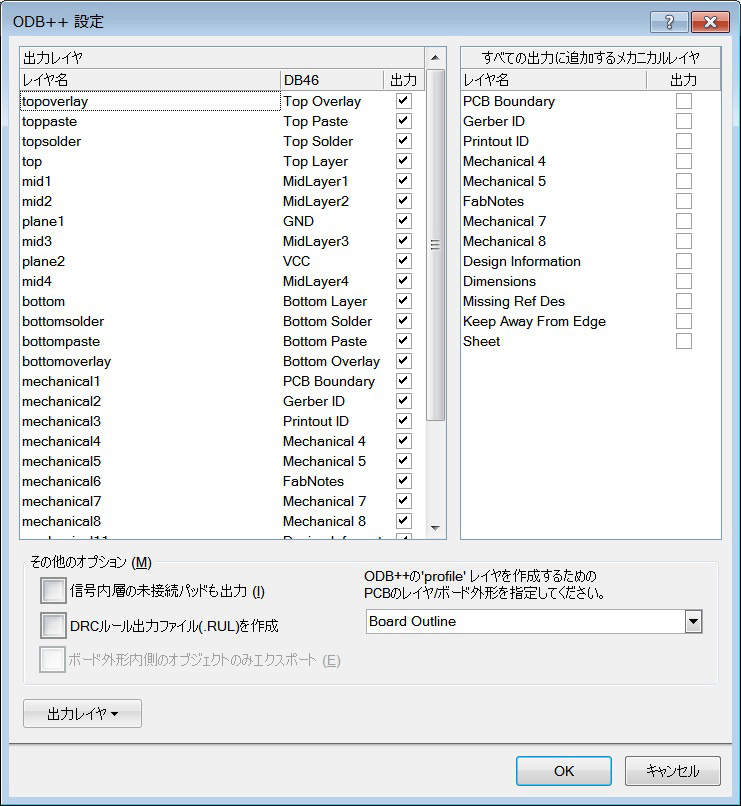Enable Keep Away From Edge output
The width and height of the screenshot is (741, 806).
point(683,321)
